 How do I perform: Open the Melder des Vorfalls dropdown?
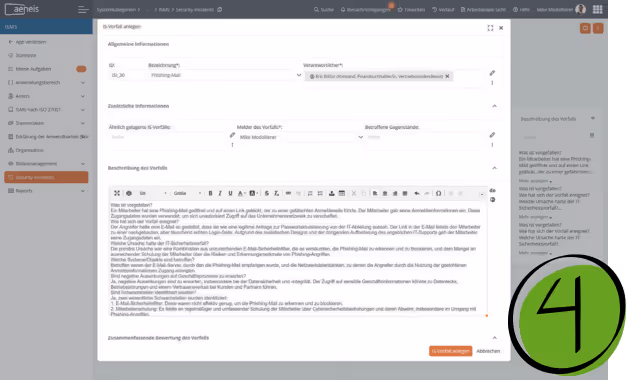tap(360, 137)
